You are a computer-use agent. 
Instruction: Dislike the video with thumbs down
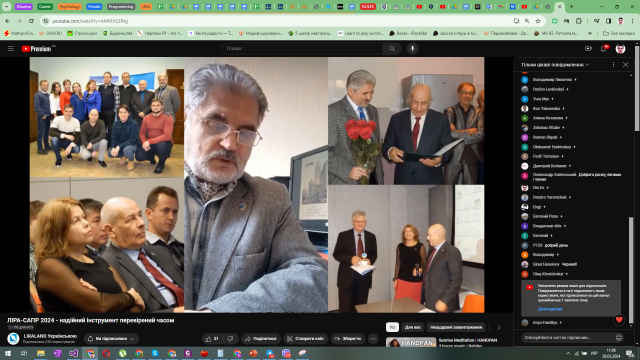231,339
